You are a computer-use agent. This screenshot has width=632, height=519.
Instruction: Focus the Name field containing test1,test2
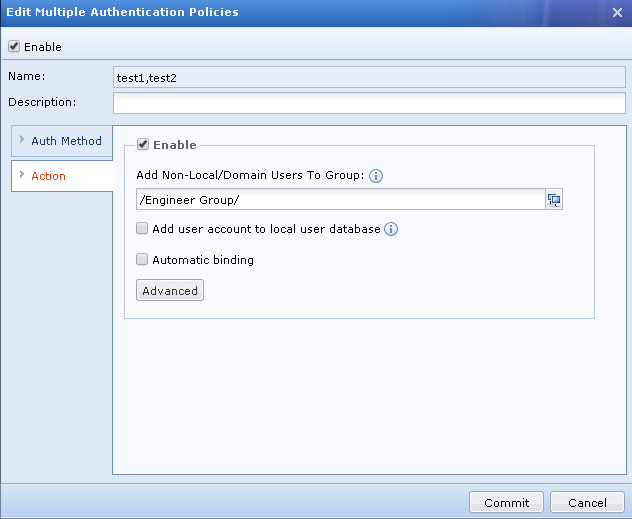[369, 77]
